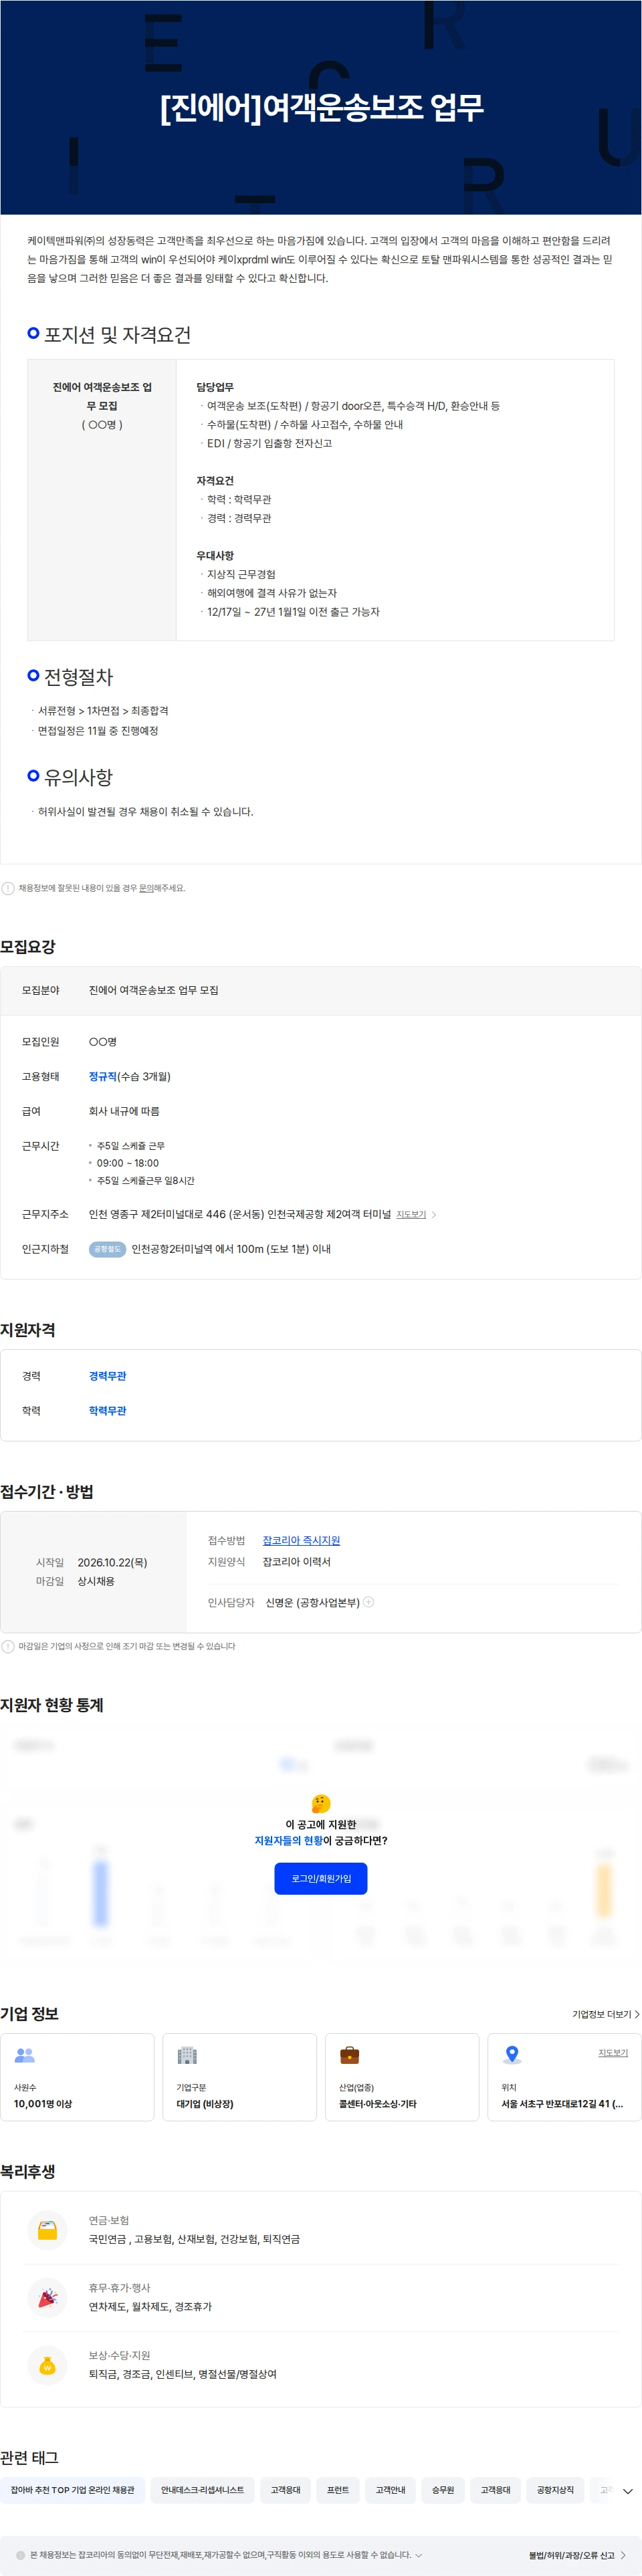Image resolution: width=642 pixels, height=2576 pixels.
Task: Click the 기업구분 building icon
Action: click(x=187, y=2055)
